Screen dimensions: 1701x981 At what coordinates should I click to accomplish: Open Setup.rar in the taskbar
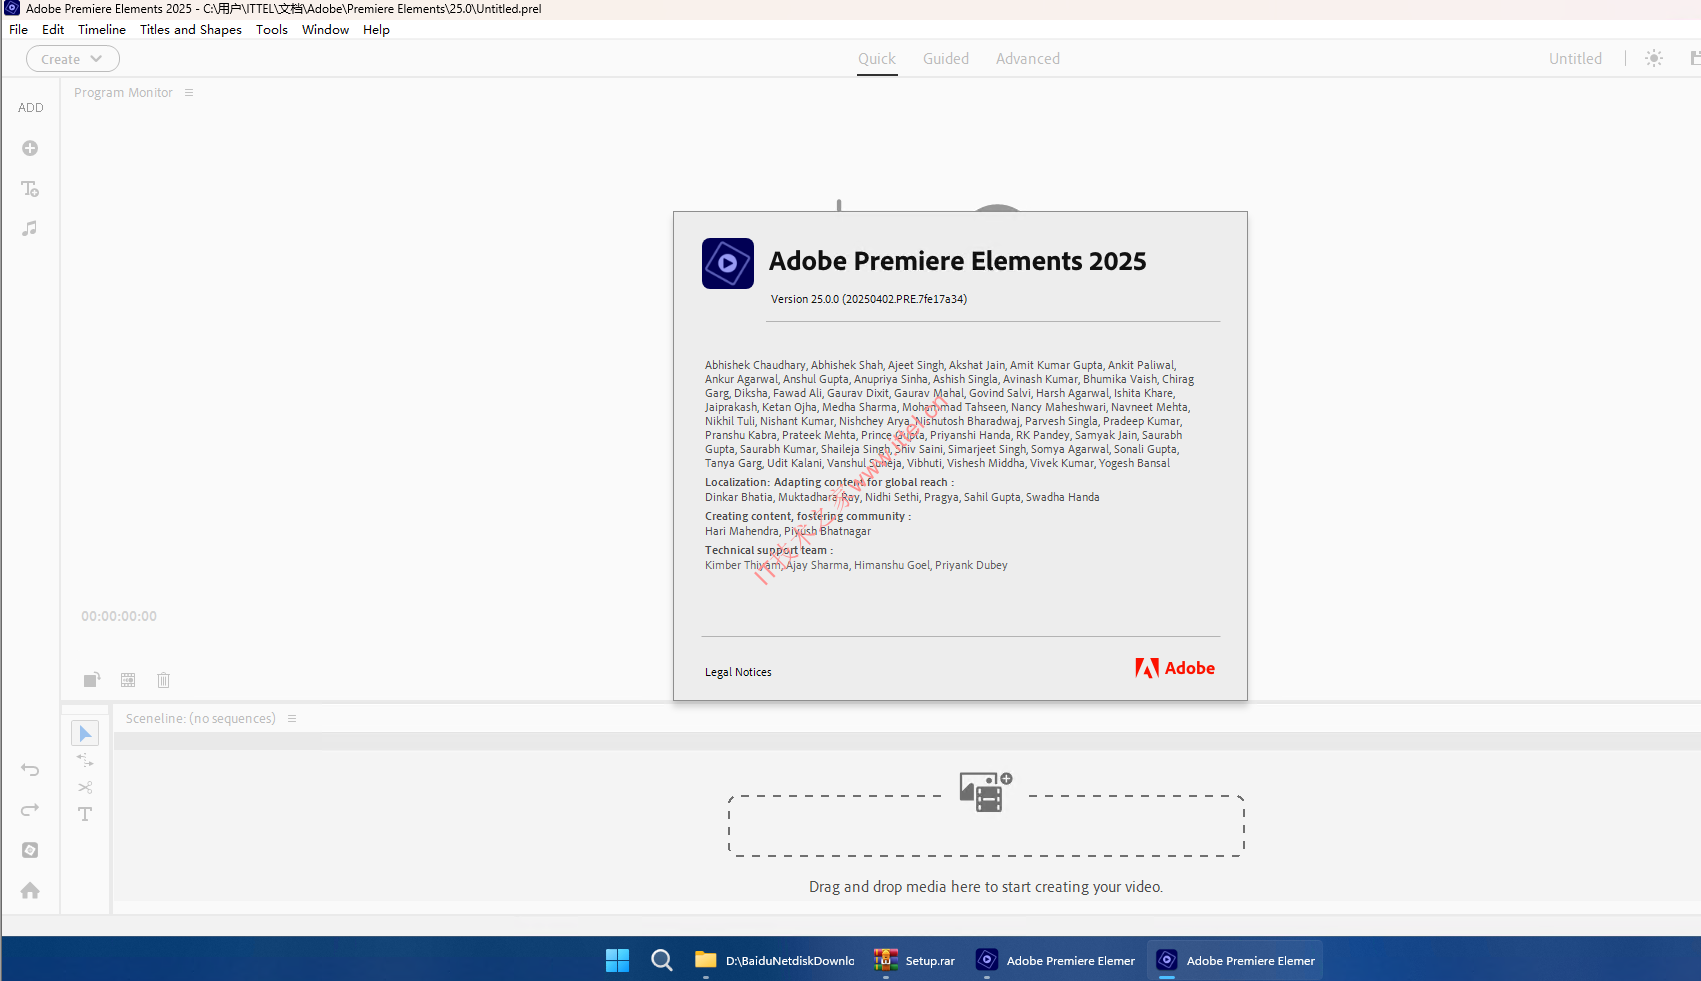click(x=915, y=960)
